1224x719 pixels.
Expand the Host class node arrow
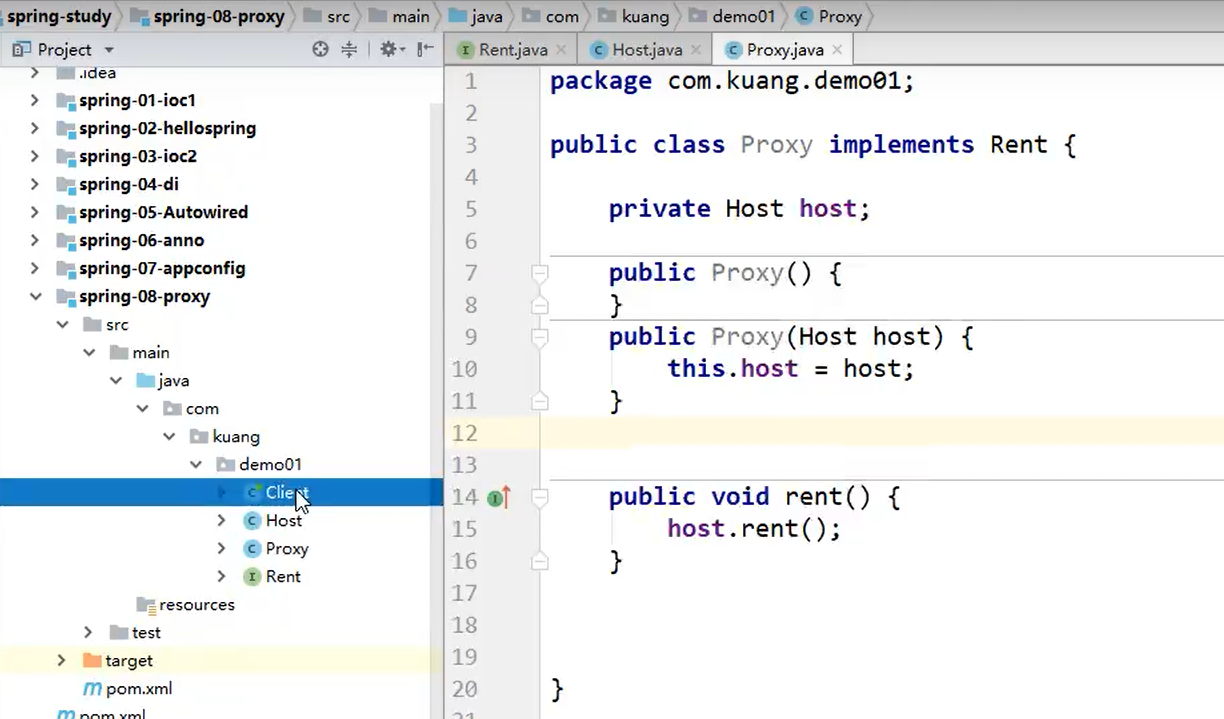(222, 520)
